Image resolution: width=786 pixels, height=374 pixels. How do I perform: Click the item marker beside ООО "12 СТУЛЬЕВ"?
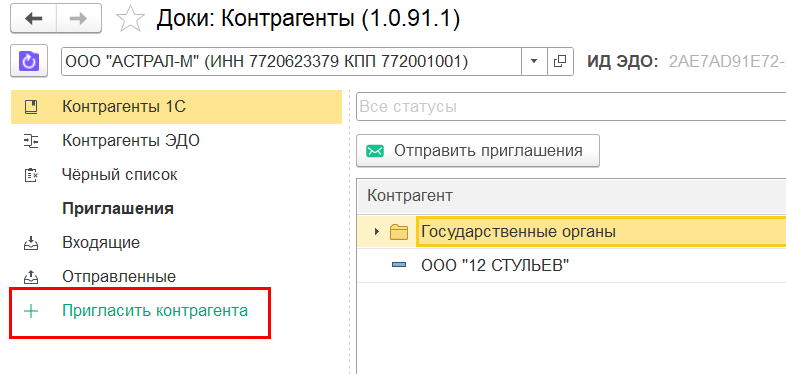(399, 265)
